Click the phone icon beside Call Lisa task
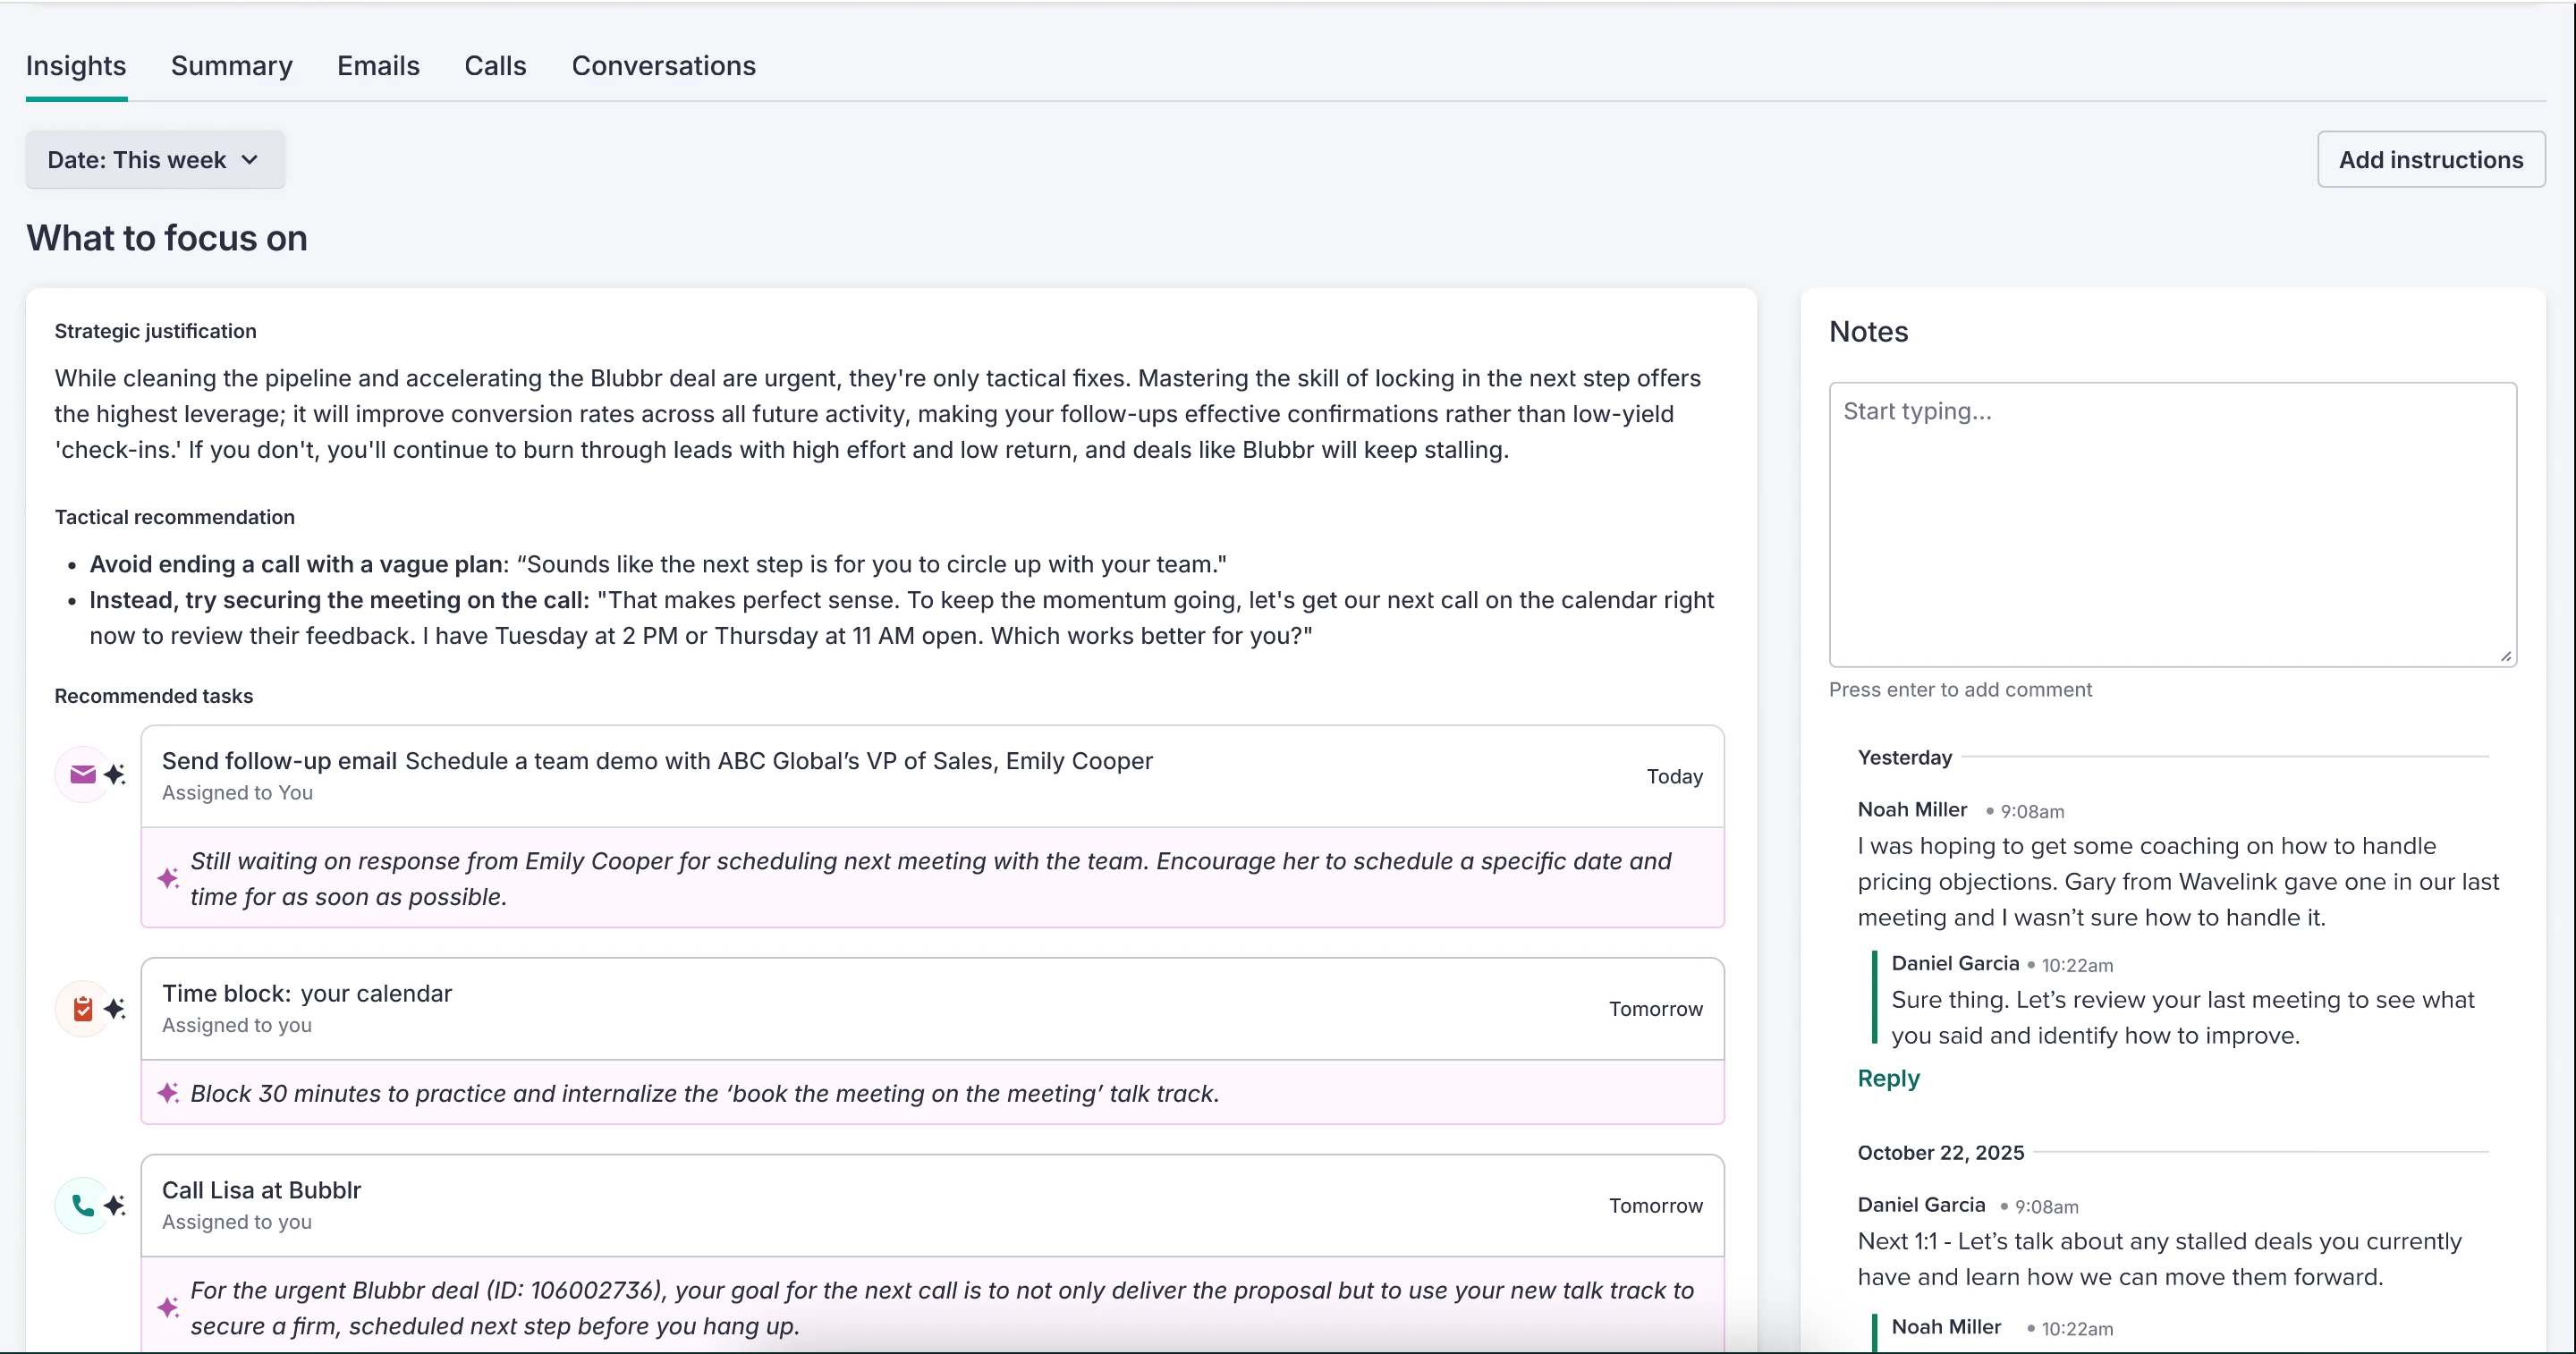2576x1354 pixels. coord(82,1205)
